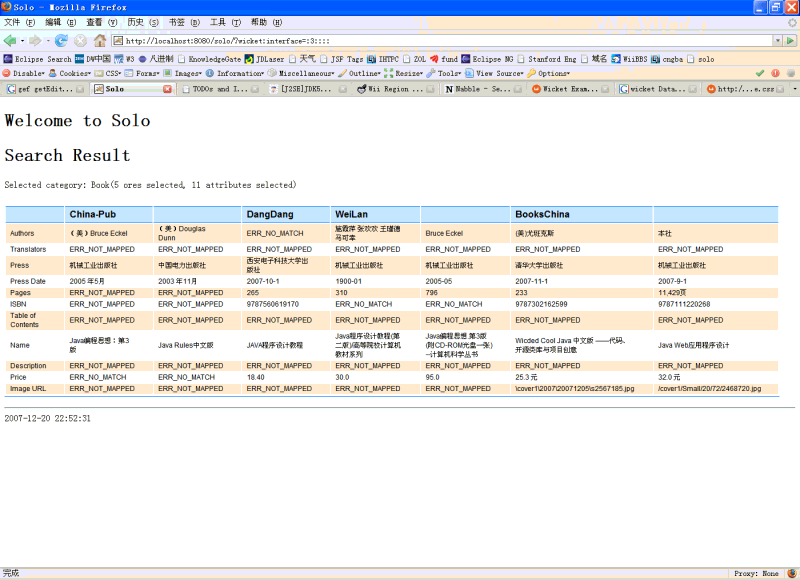This screenshot has height=580, width=800.
Task: Go to the Home page icon
Action: (100, 40)
